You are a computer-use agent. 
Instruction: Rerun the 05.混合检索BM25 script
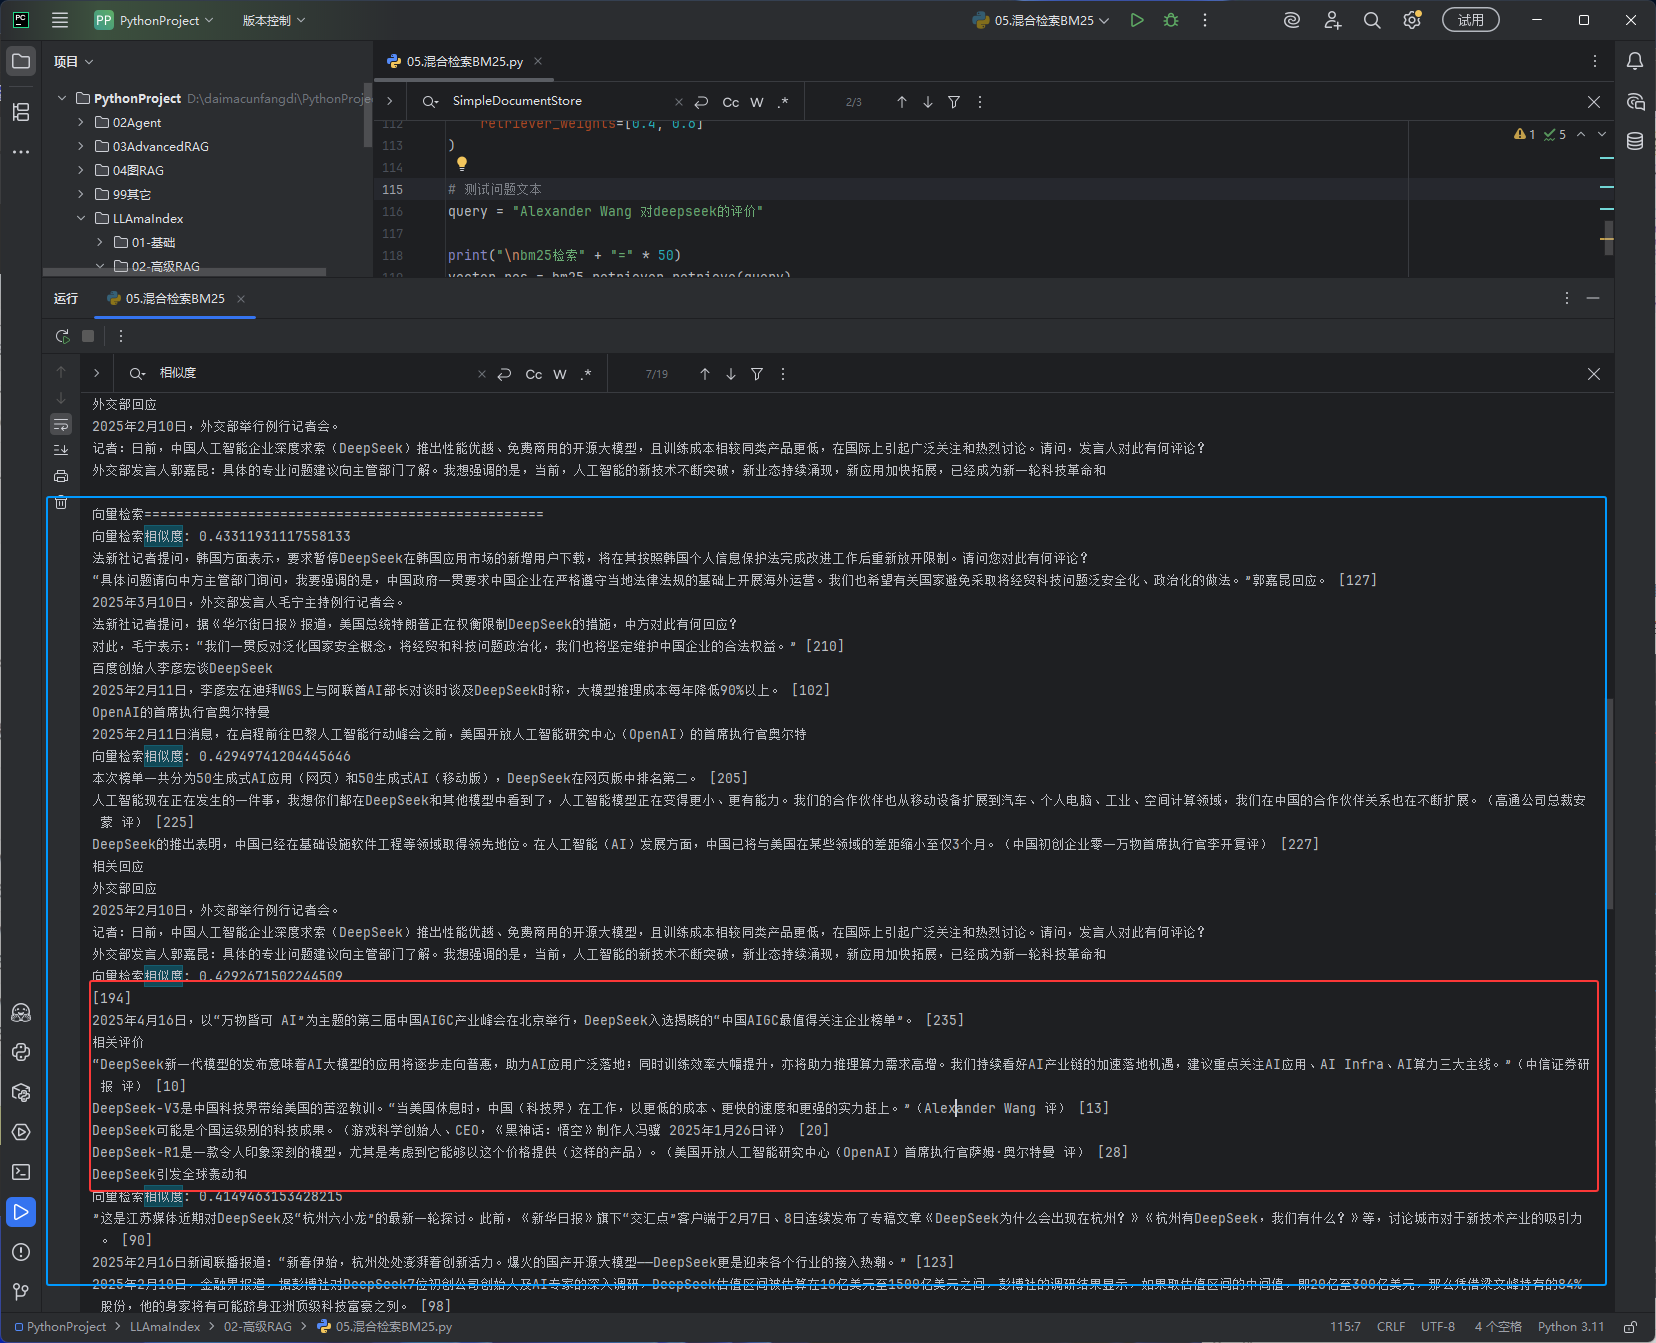(62, 336)
